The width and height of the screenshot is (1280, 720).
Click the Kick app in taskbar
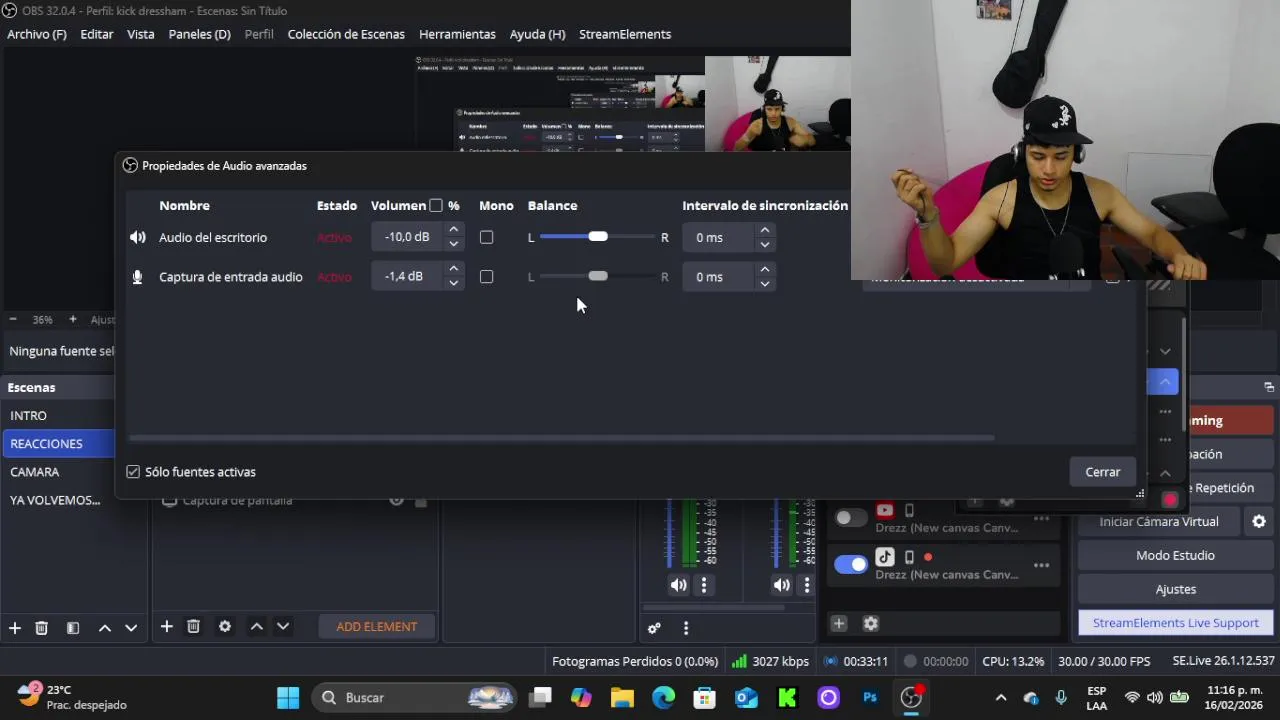click(787, 698)
